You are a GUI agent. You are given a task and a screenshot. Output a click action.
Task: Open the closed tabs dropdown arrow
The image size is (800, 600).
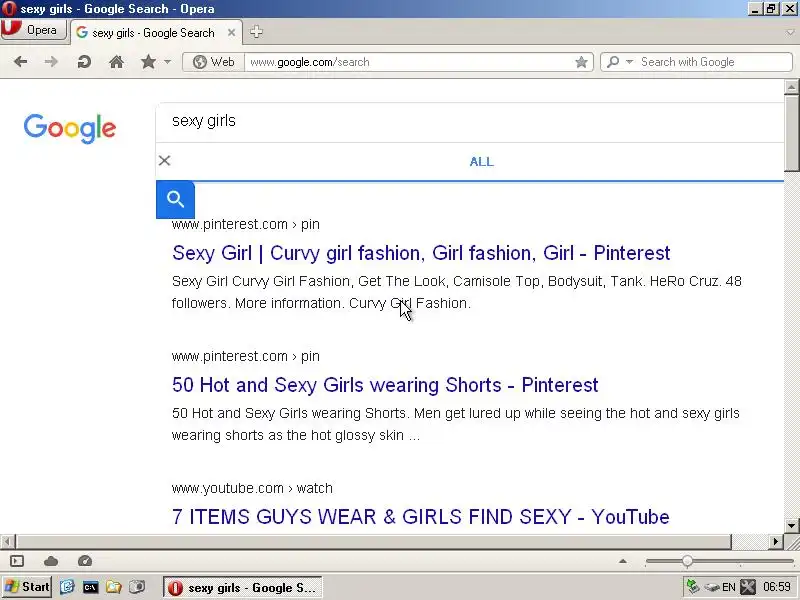pyautogui.click(x=790, y=32)
